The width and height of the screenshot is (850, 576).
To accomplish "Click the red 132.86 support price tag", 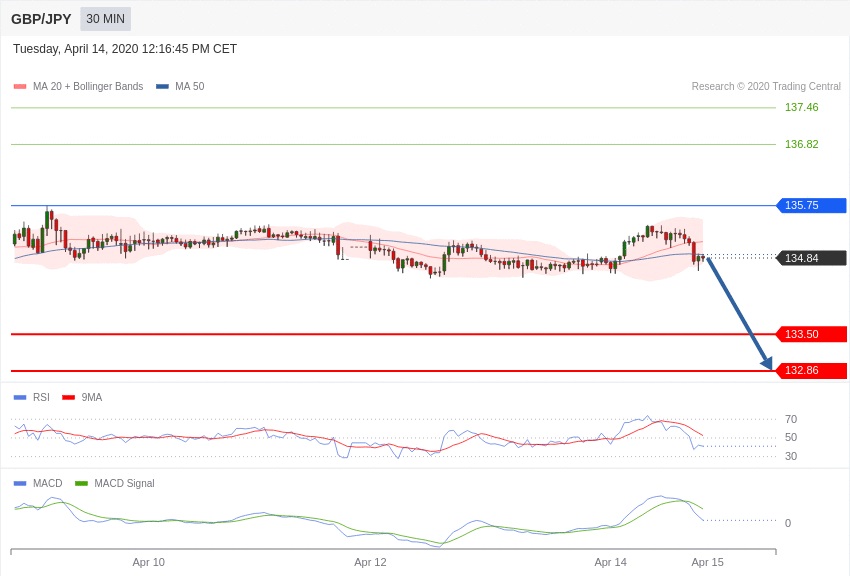I will point(812,371).
